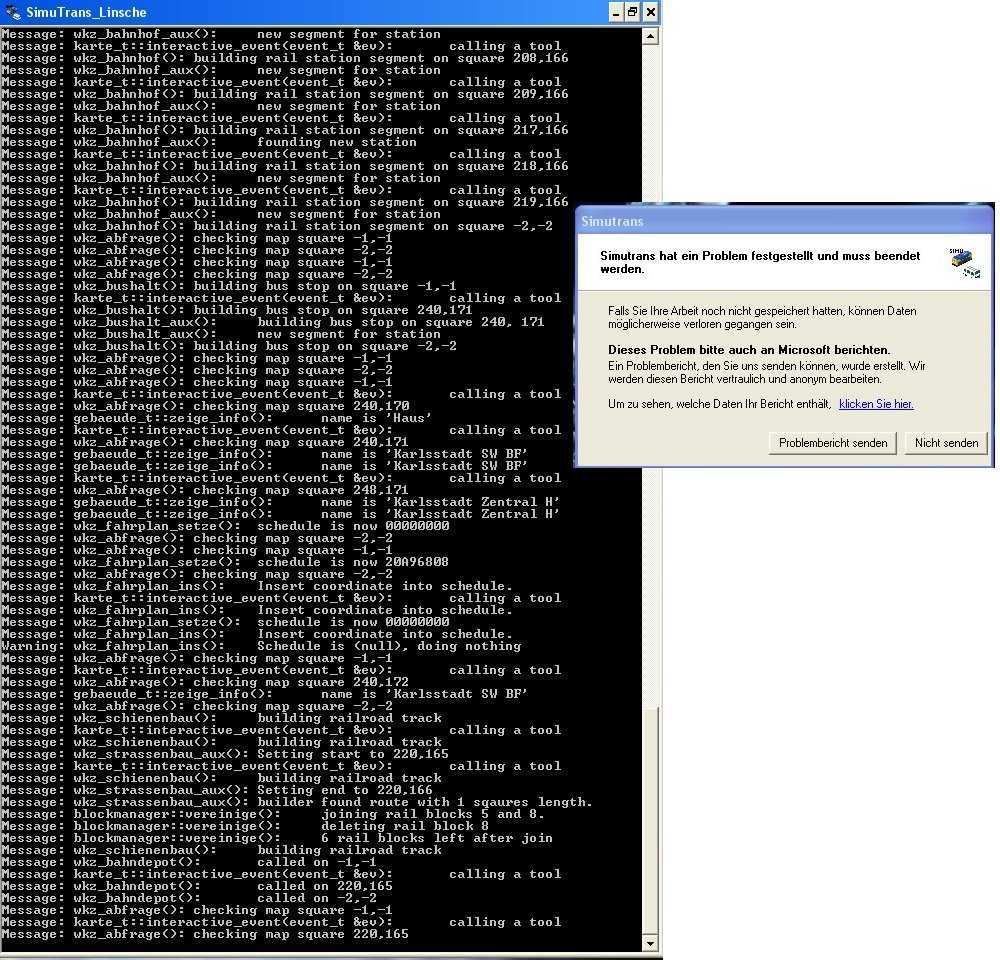Click the console vertical scrollbar thumb

650,818
